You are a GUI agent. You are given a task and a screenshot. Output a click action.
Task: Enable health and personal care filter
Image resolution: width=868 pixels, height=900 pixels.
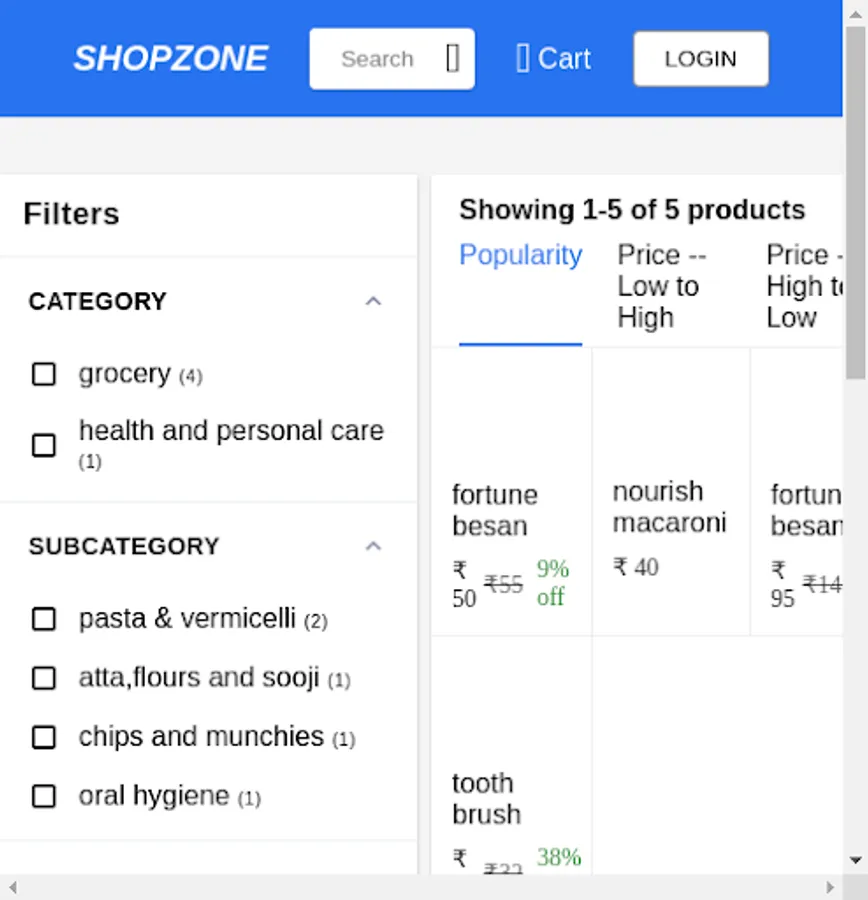44,445
